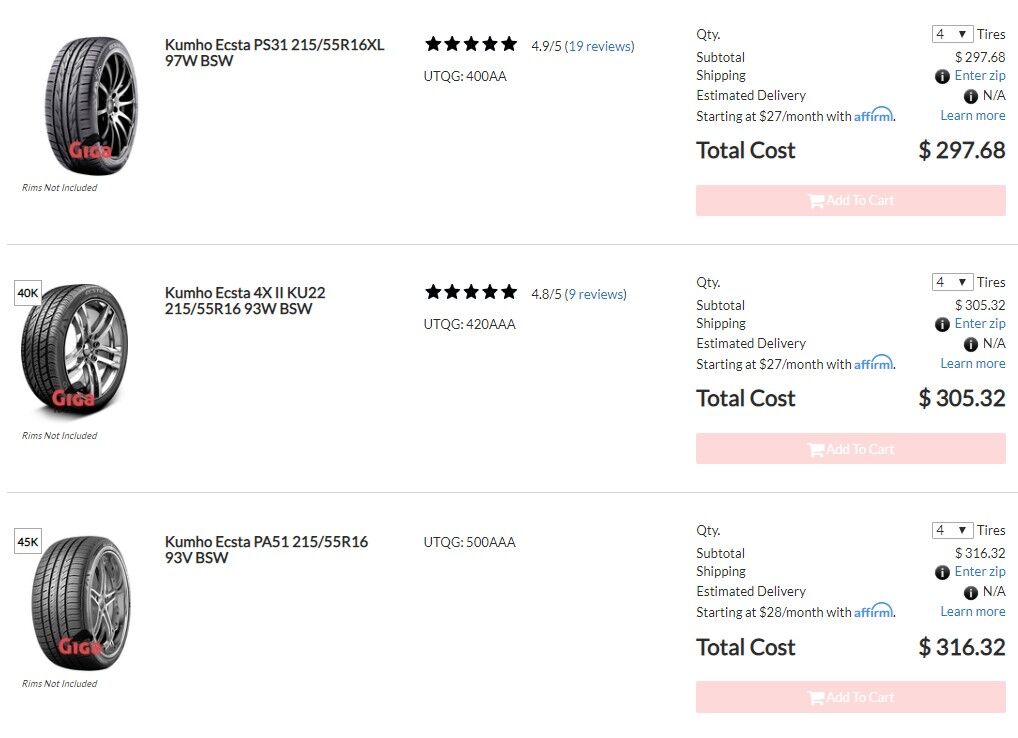Click the estimated delivery info icon for Ecsta PS31
Image resolution: width=1018 pixels, height=738 pixels.
(969, 95)
